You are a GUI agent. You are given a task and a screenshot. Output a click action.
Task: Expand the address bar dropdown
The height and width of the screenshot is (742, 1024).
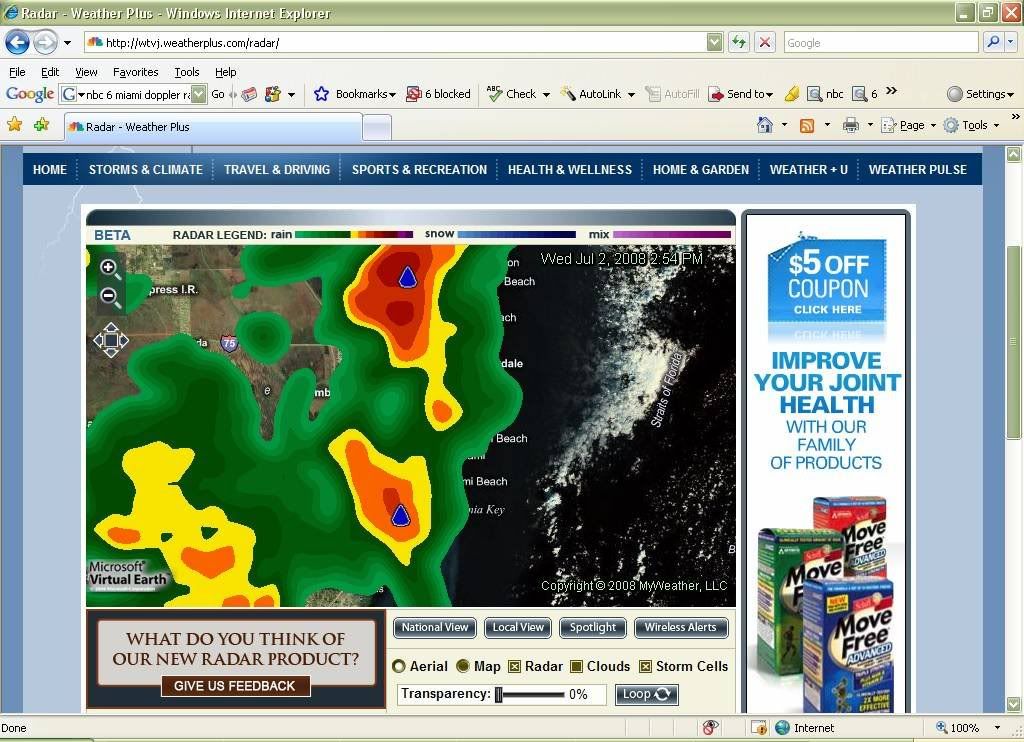point(714,42)
